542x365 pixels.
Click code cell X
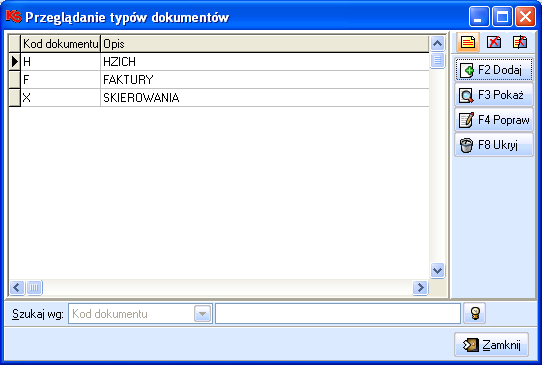60,98
